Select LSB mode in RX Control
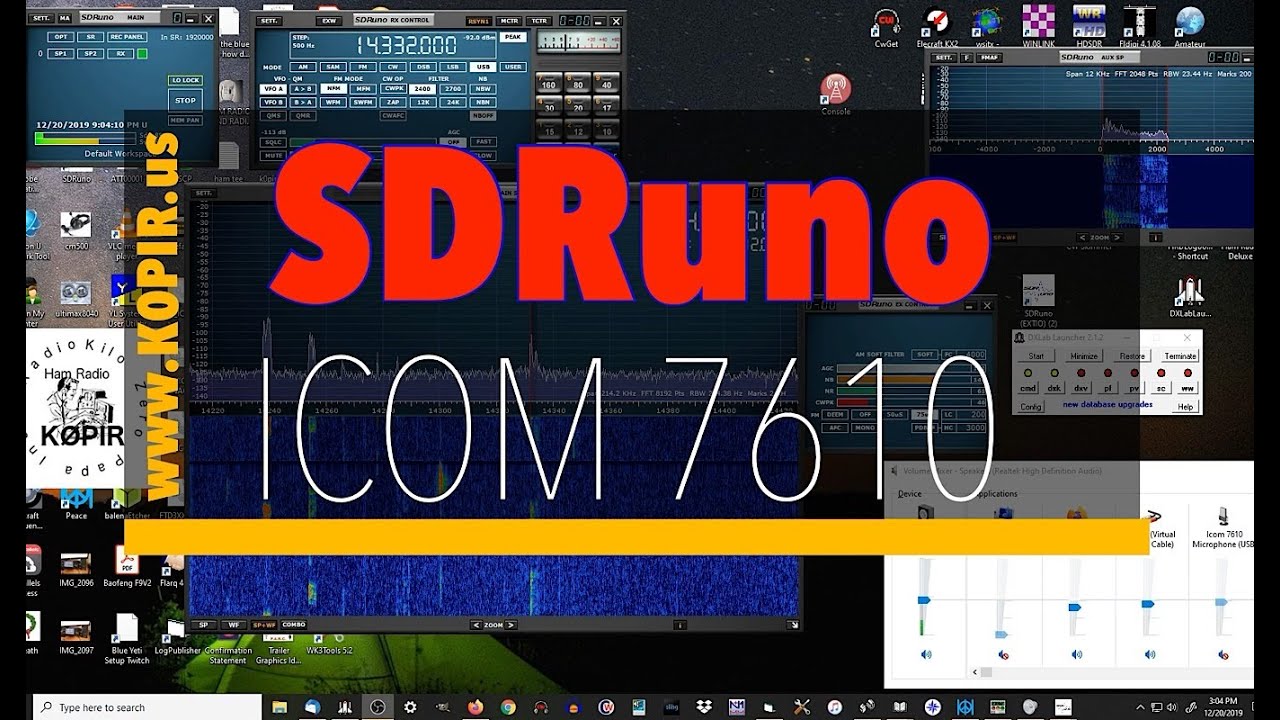This screenshot has height=720, width=1280. point(453,67)
